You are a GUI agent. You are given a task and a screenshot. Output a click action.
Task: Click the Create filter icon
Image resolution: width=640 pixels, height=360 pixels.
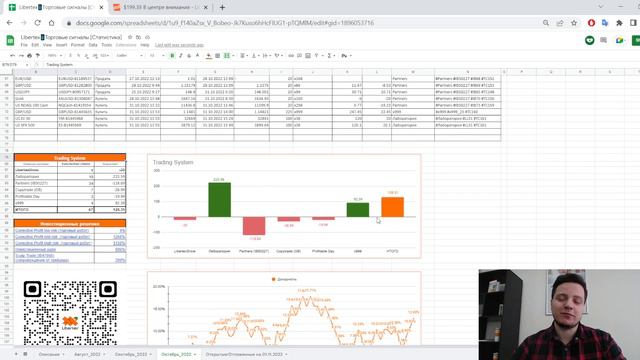(317, 56)
